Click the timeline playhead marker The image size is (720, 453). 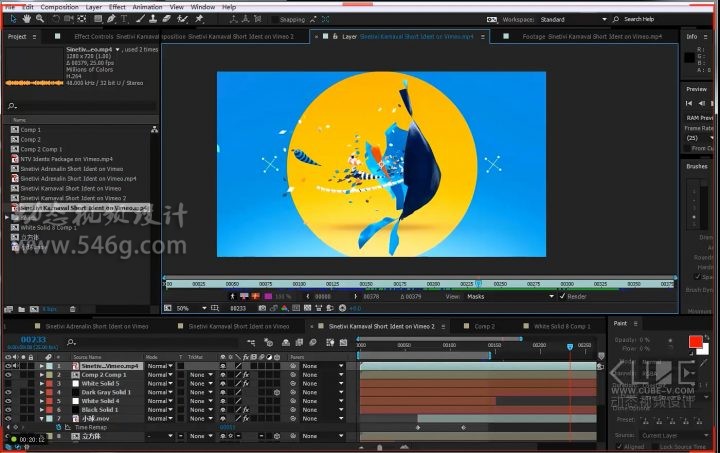point(570,347)
